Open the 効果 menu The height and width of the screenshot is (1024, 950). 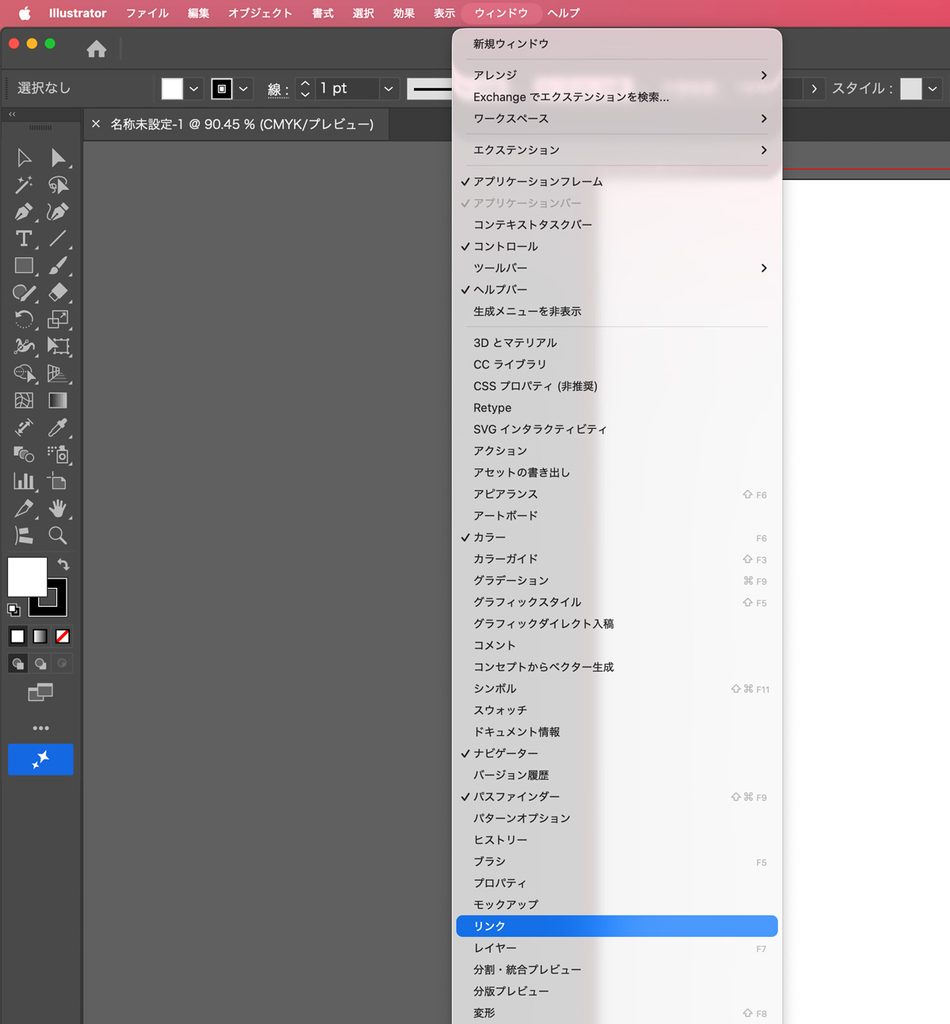pos(404,13)
